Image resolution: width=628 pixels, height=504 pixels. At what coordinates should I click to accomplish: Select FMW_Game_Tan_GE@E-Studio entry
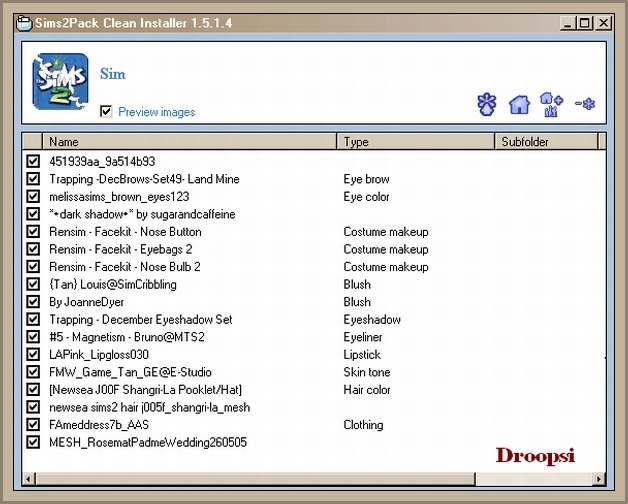(130, 372)
